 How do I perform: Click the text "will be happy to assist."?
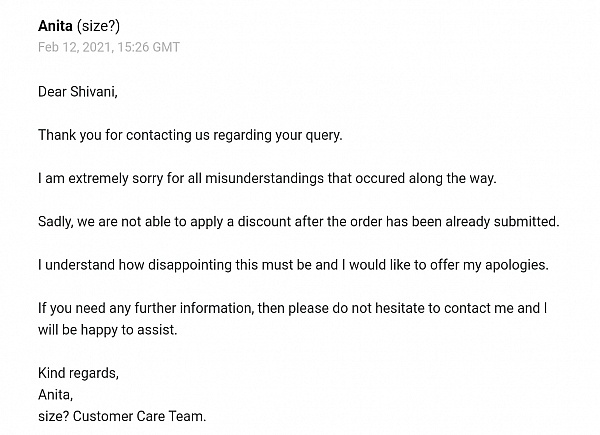[108, 330]
